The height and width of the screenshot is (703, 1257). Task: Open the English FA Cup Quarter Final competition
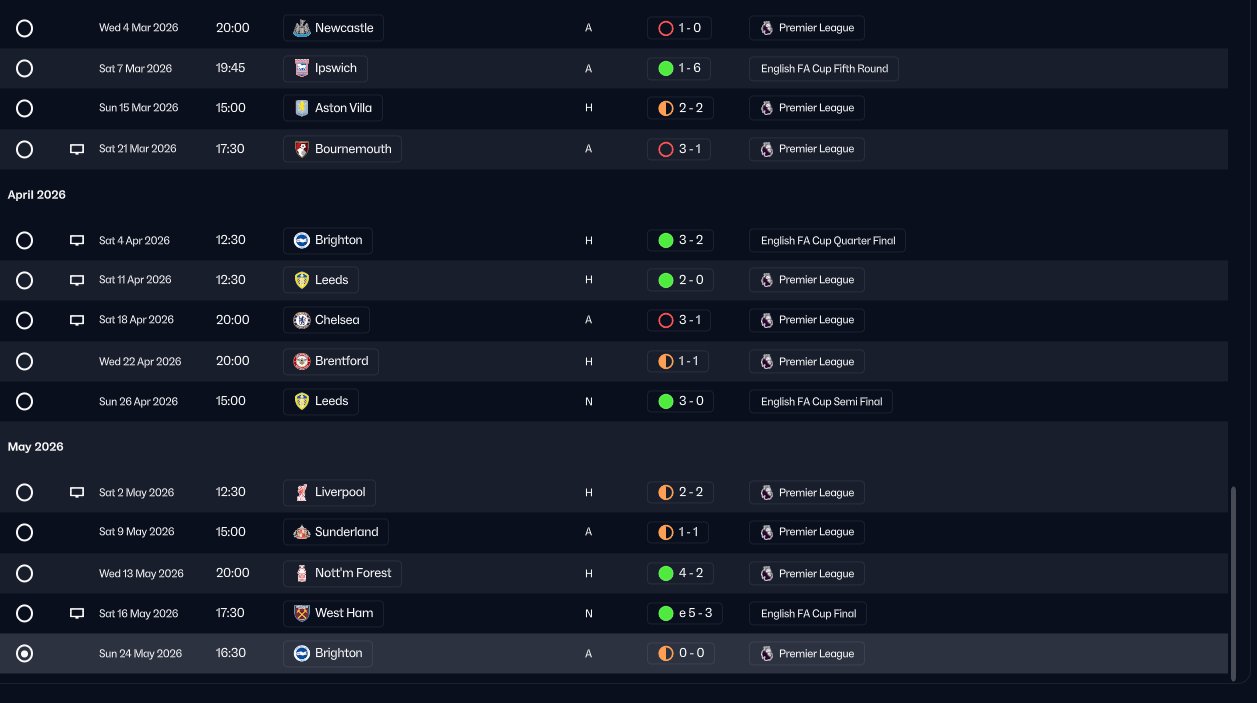[828, 240]
